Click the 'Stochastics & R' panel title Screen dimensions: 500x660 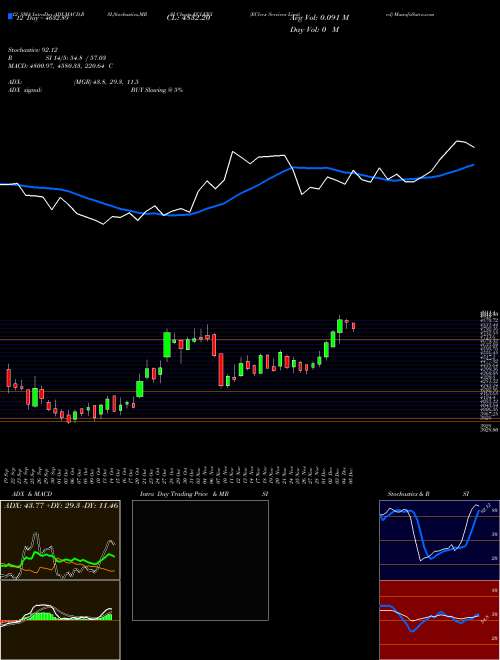tap(408, 494)
